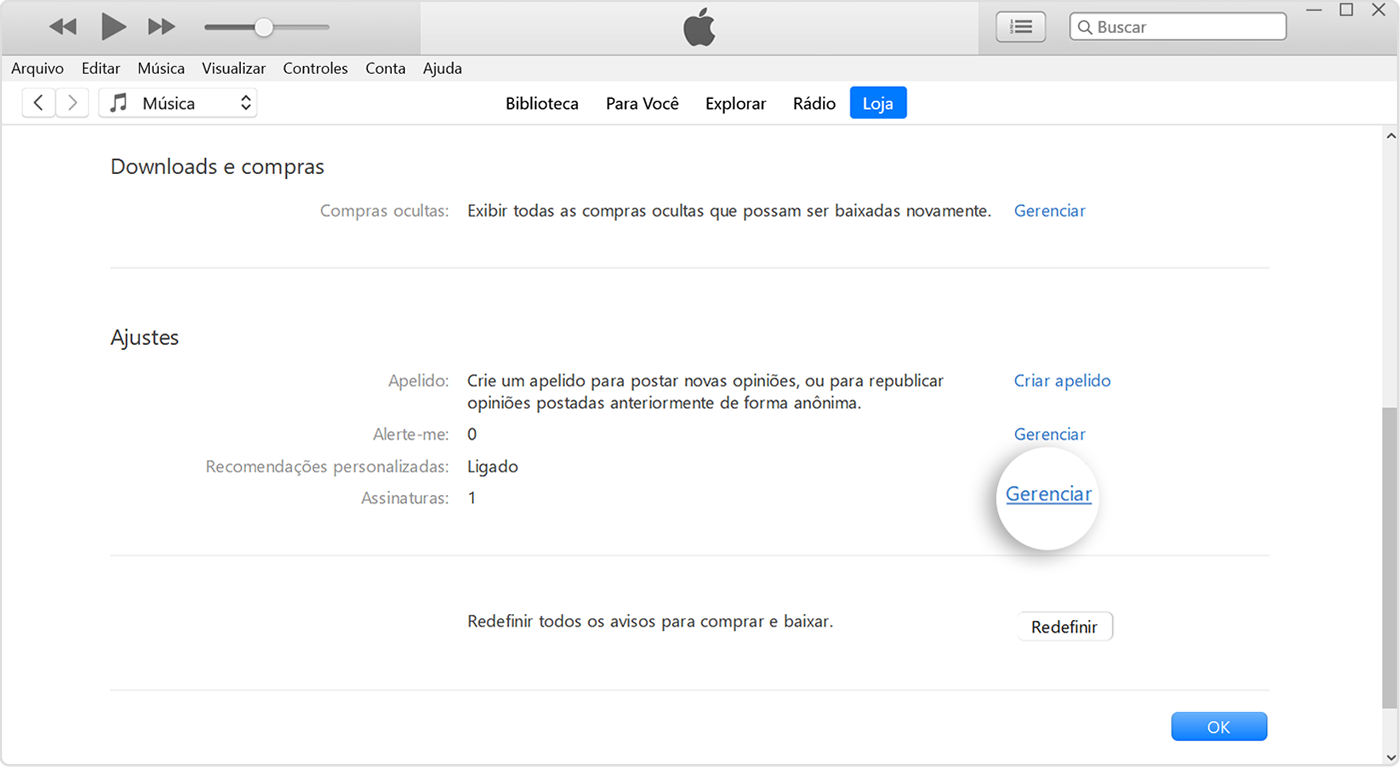This screenshot has height=768, width=1400.
Task: Click the Criar apelido link
Action: pyautogui.click(x=1062, y=380)
